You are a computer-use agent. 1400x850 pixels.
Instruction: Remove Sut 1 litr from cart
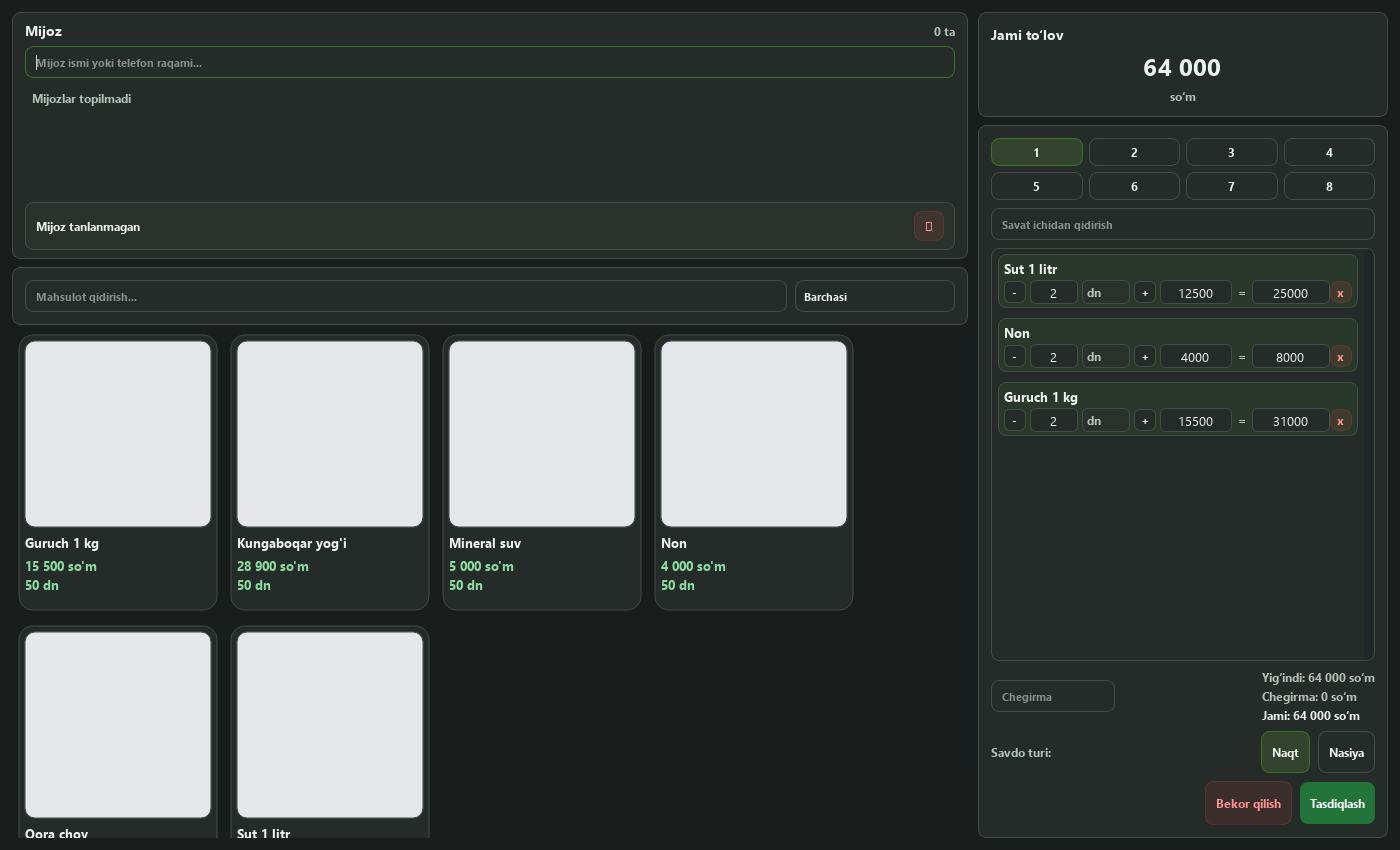[1340, 293]
